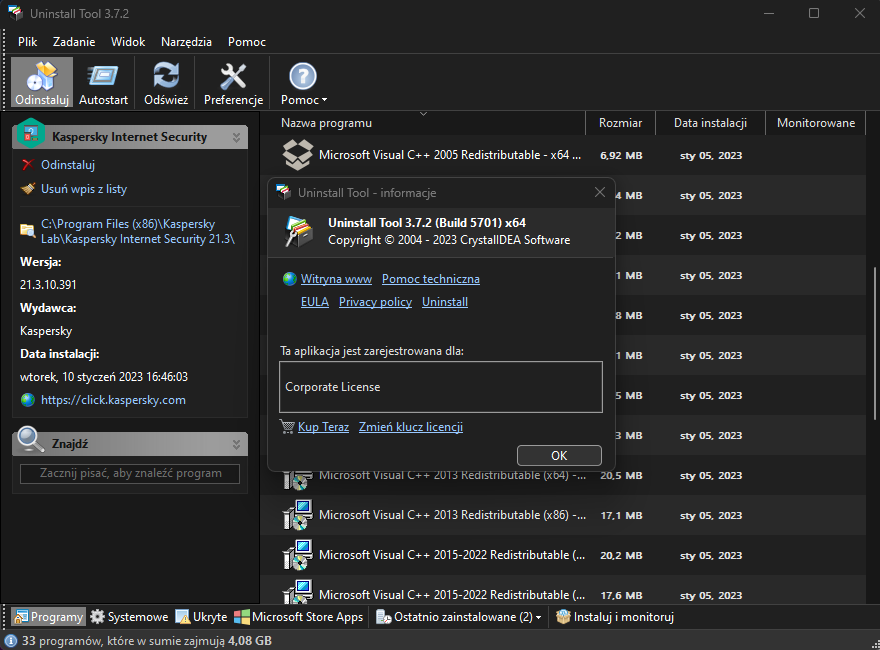Viewport: 880px width, 650px height.
Task: Click globe icon beside click.kaspersky.com
Action: pyautogui.click(x=28, y=400)
